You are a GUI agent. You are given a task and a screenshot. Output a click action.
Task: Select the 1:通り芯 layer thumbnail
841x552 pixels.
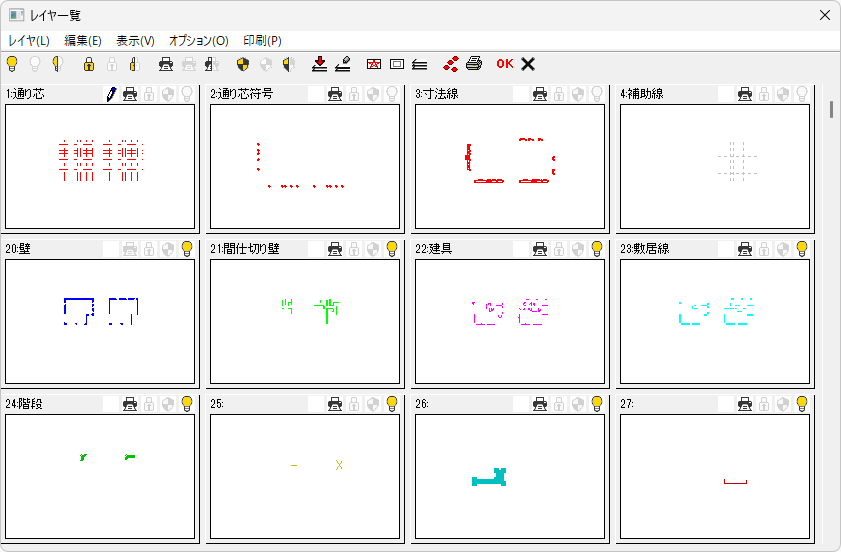(x=100, y=166)
